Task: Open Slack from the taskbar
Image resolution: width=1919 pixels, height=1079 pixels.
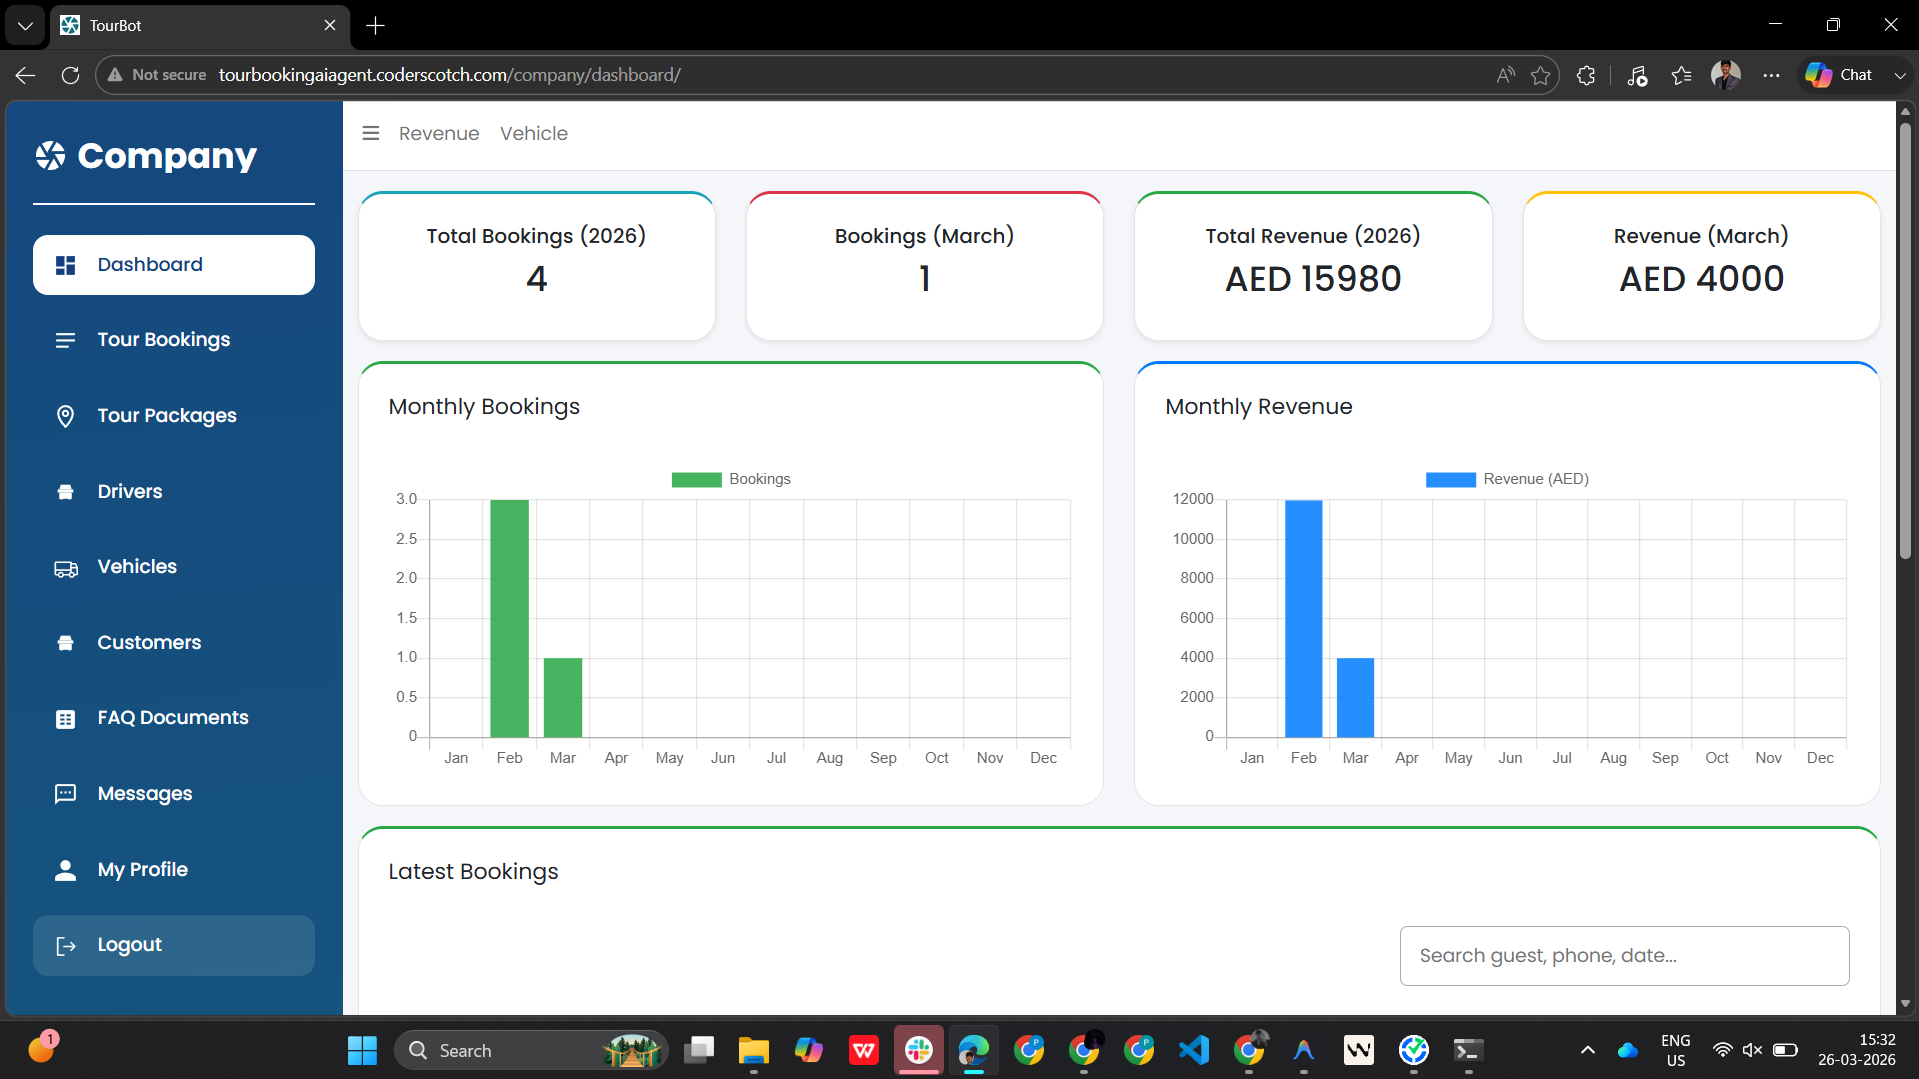Action: (x=918, y=1050)
